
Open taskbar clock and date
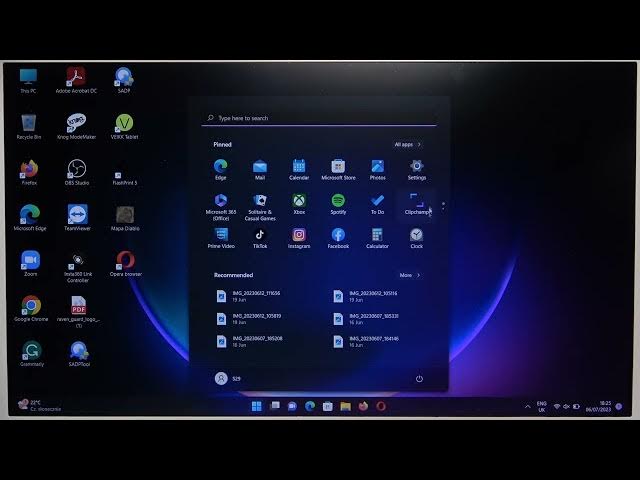(598, 406)
